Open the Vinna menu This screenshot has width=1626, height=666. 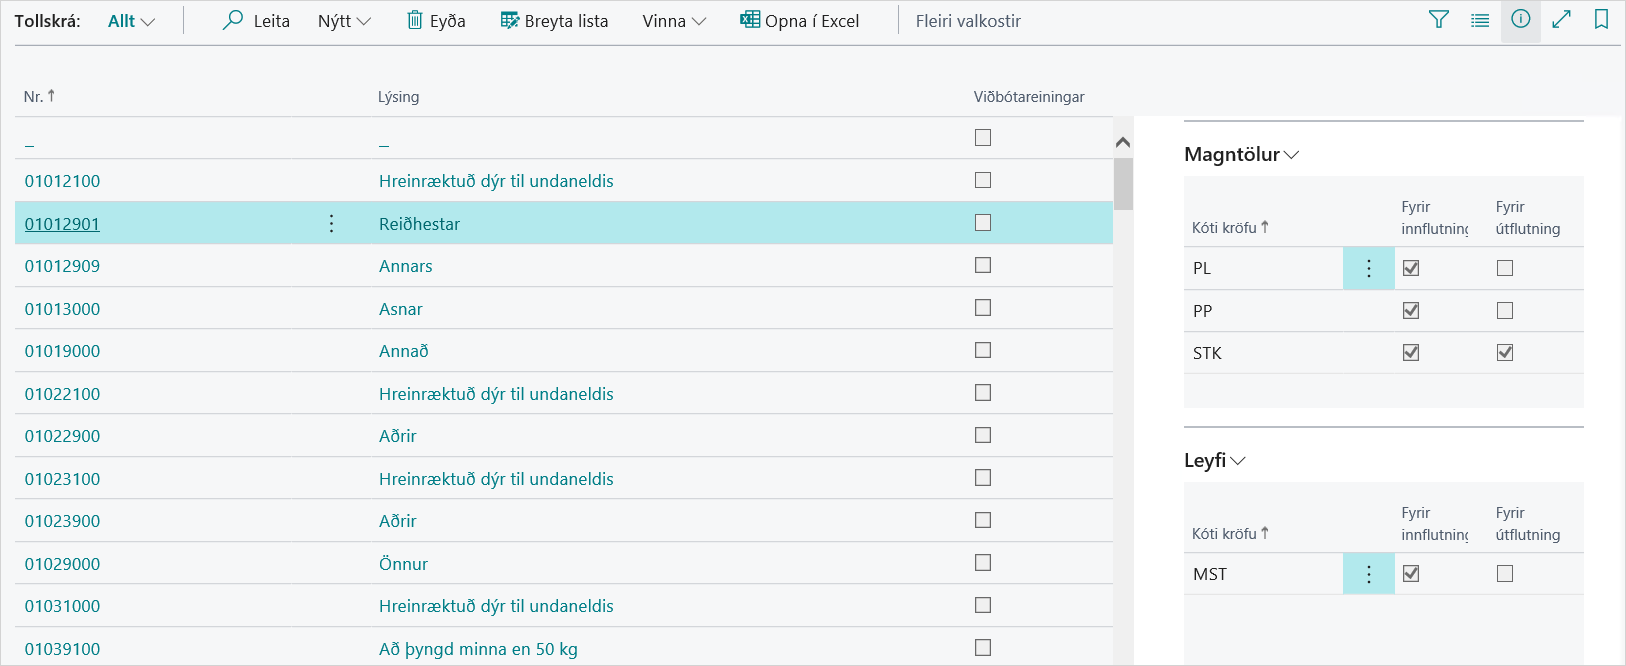[673, 21]
